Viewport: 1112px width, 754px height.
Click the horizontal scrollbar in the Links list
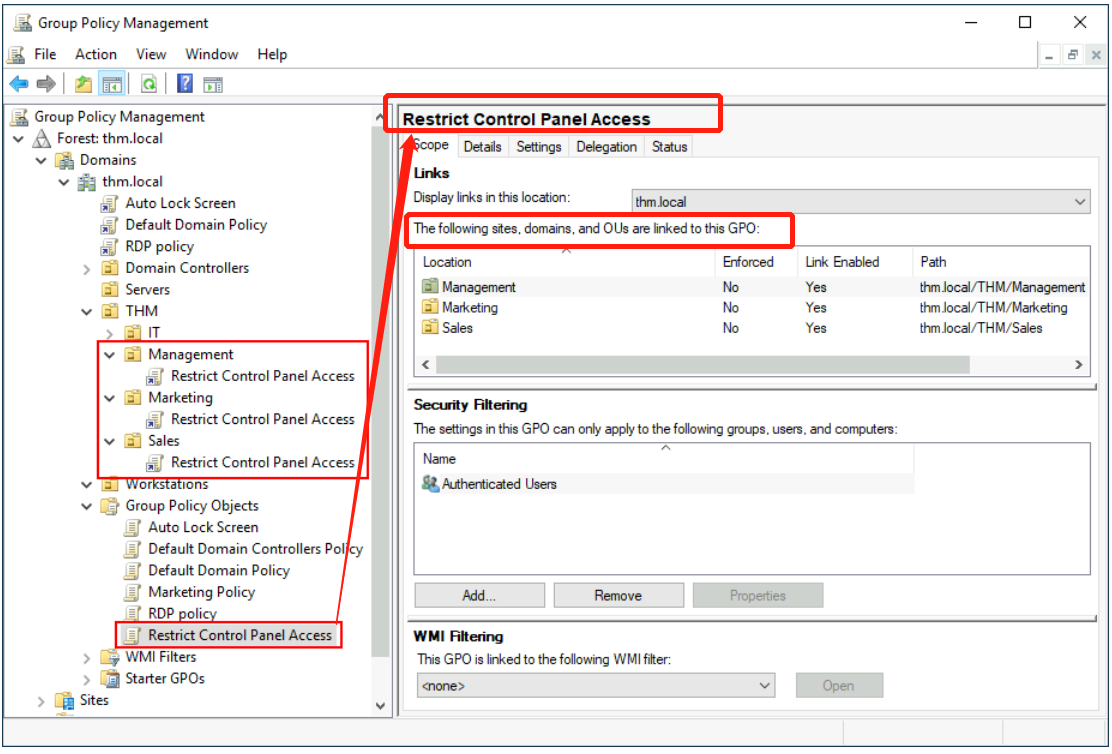click(700, 365)
